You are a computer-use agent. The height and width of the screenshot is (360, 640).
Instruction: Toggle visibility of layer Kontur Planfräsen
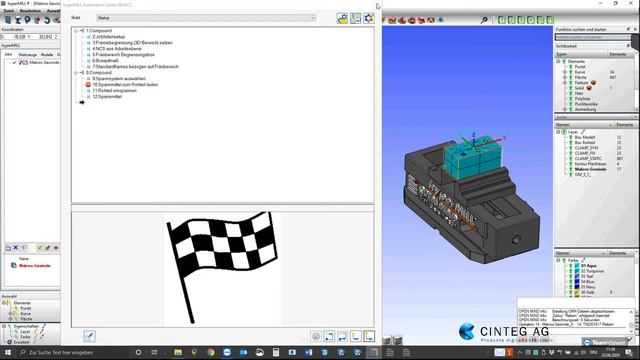coord(571,164)
